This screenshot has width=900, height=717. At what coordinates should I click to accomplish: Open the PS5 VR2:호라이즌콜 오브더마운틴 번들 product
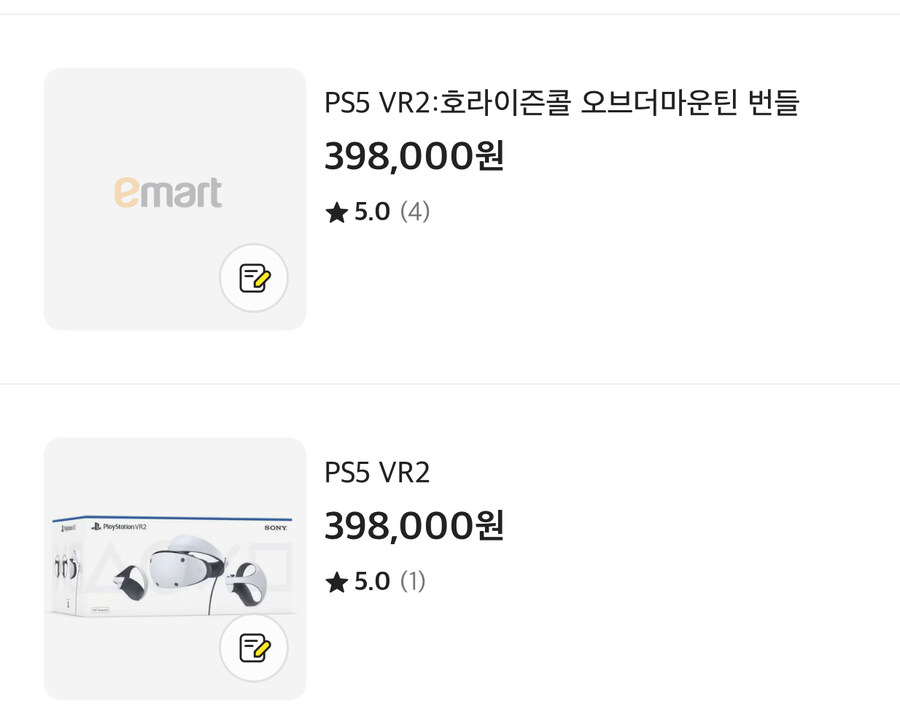[x=561, y=103]
